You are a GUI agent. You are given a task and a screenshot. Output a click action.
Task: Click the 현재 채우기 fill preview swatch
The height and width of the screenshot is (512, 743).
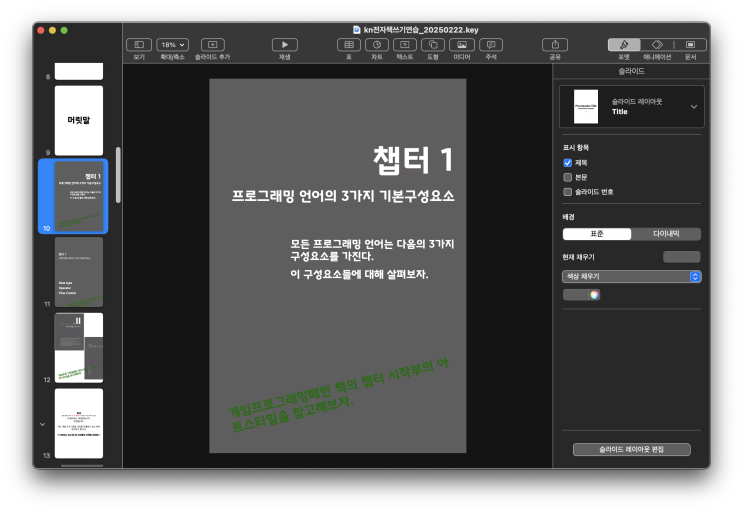[x=681, y=257]
